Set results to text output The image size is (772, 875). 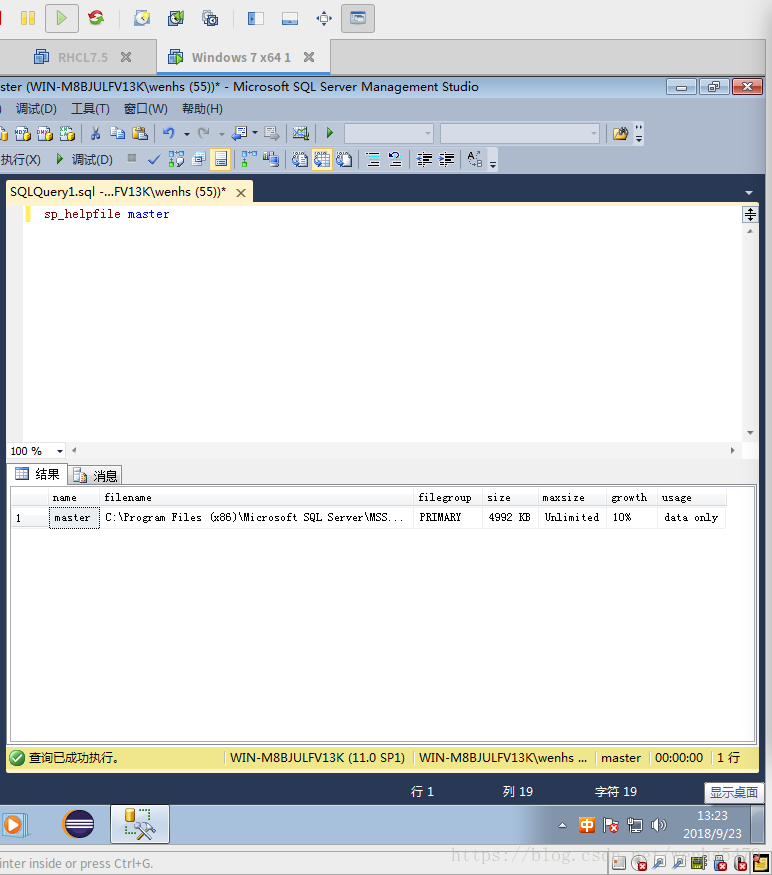(x=300, y=160)
